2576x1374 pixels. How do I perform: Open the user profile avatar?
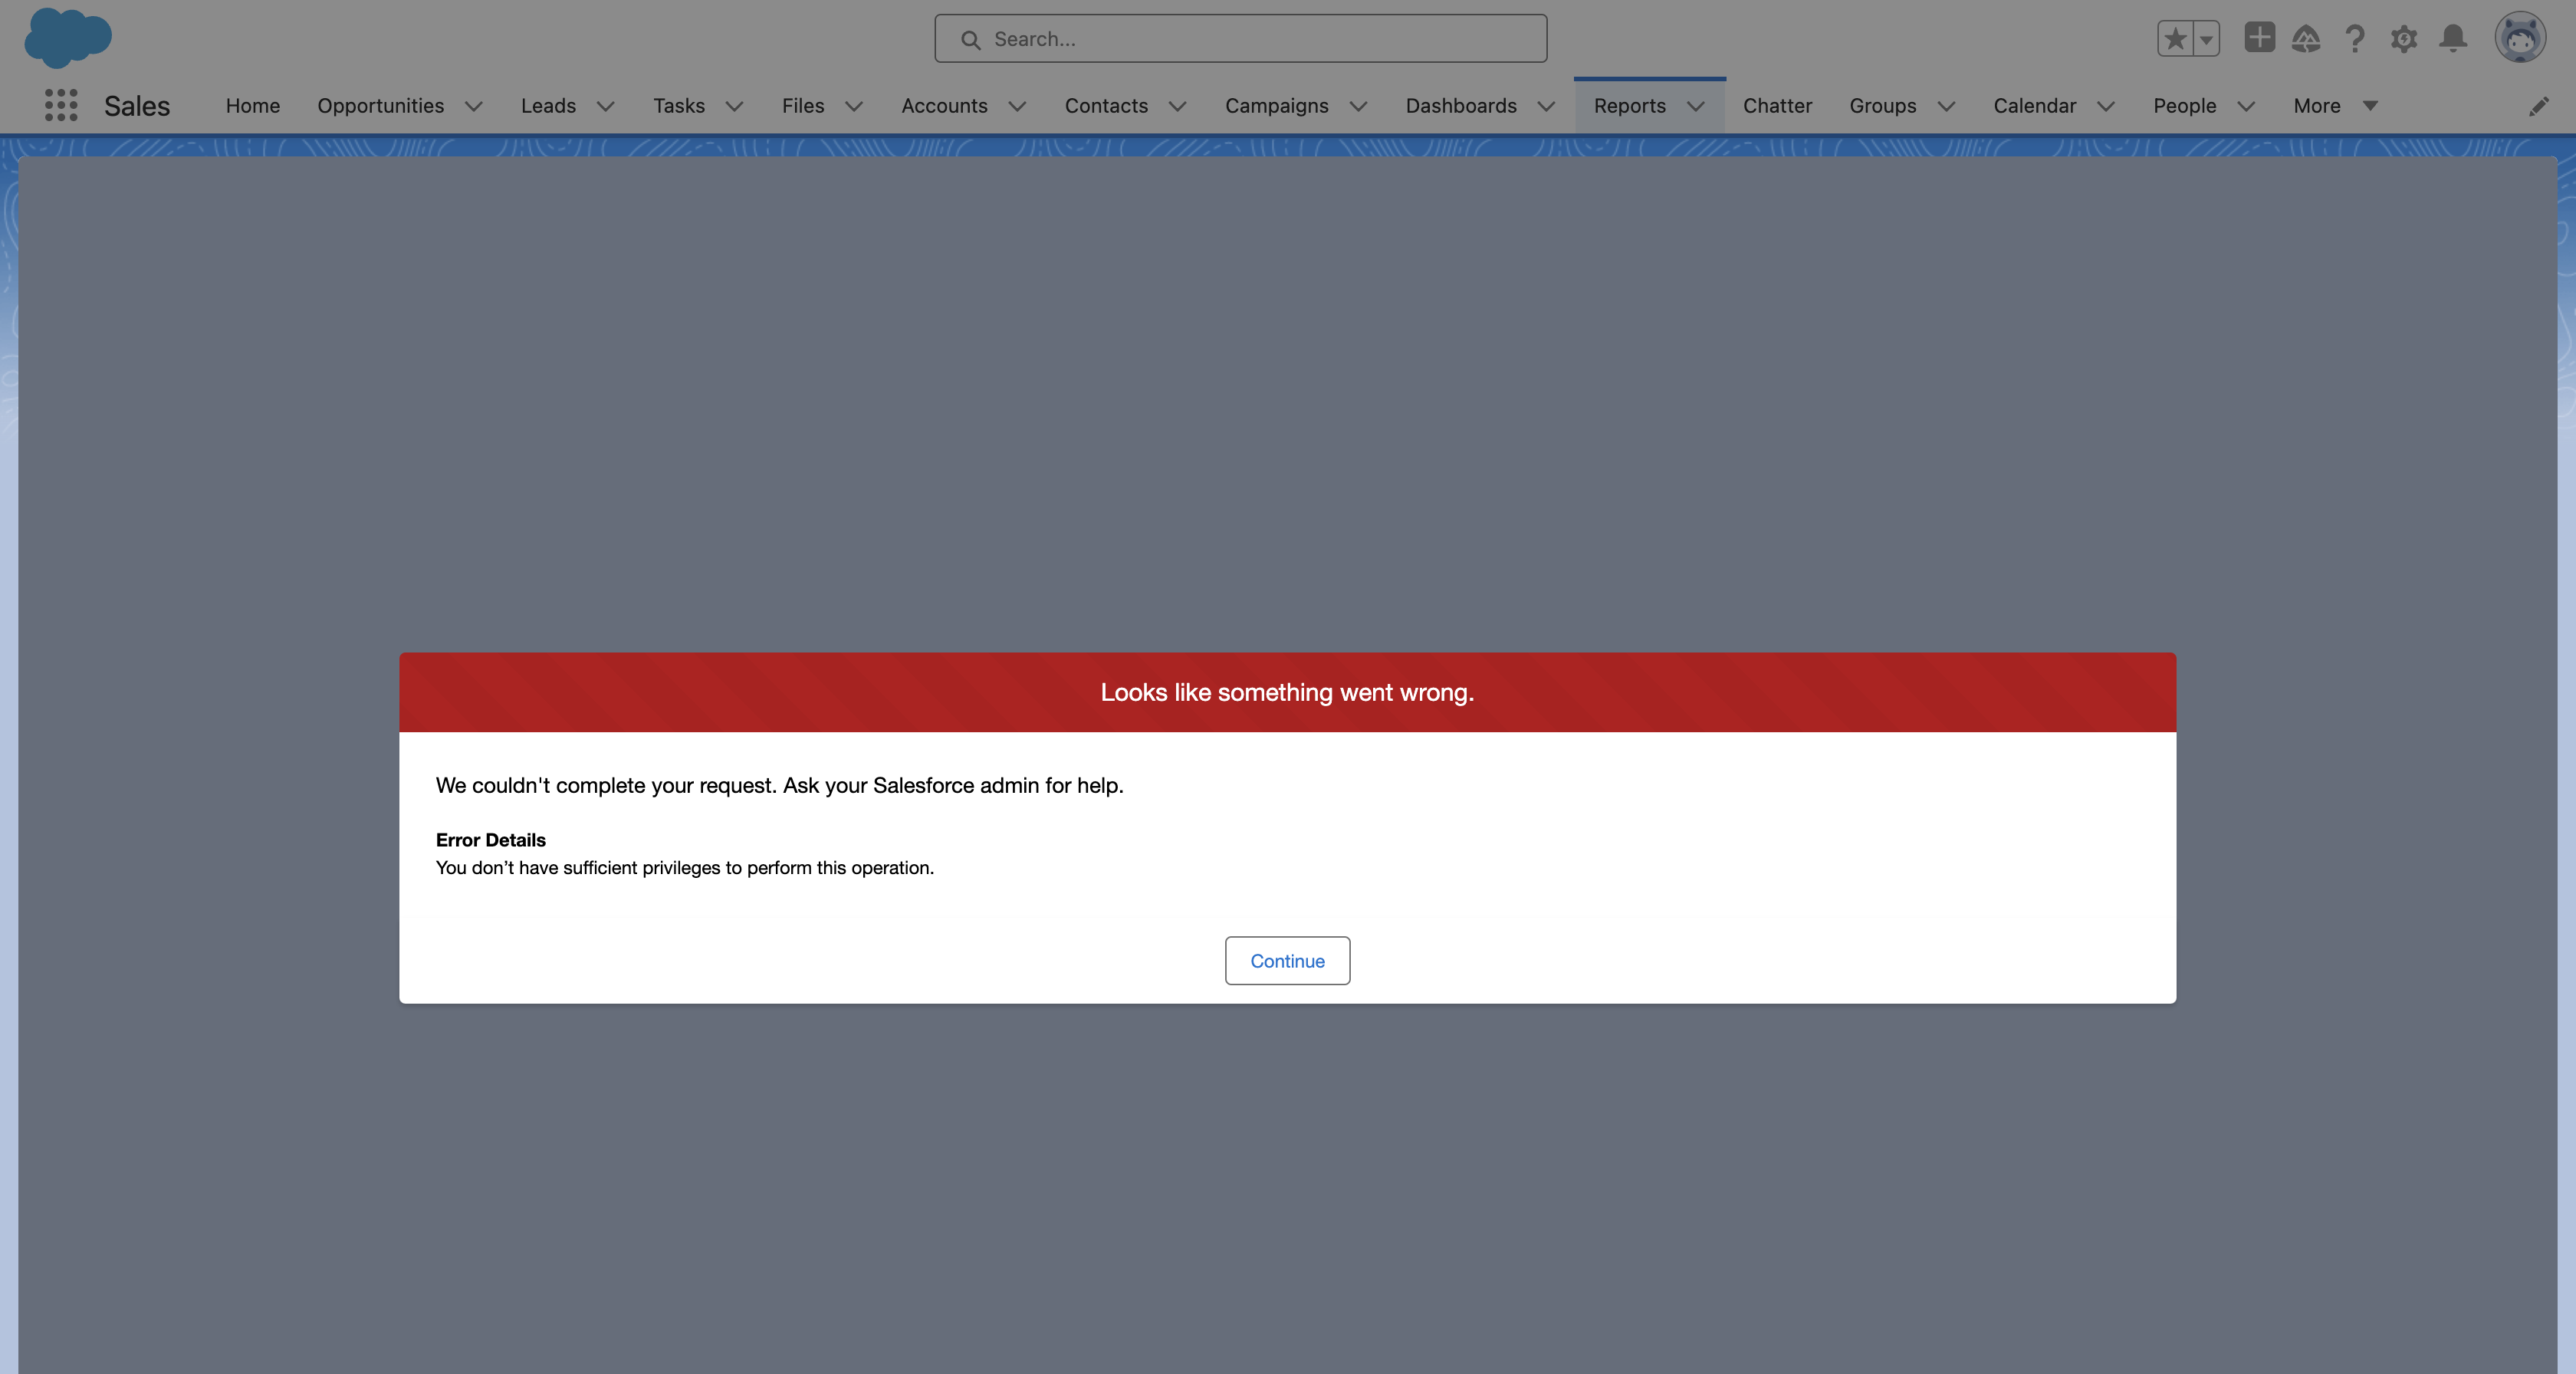[2520, 38]
